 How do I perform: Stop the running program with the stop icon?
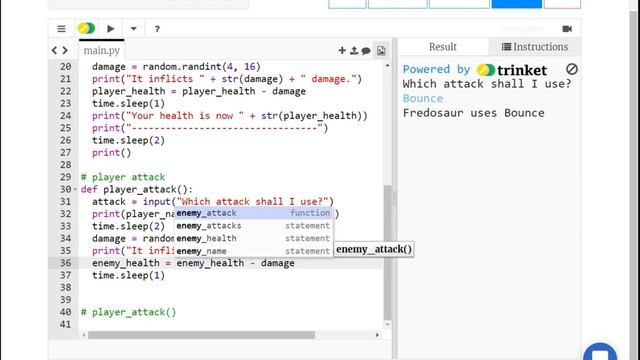point(572,69)
